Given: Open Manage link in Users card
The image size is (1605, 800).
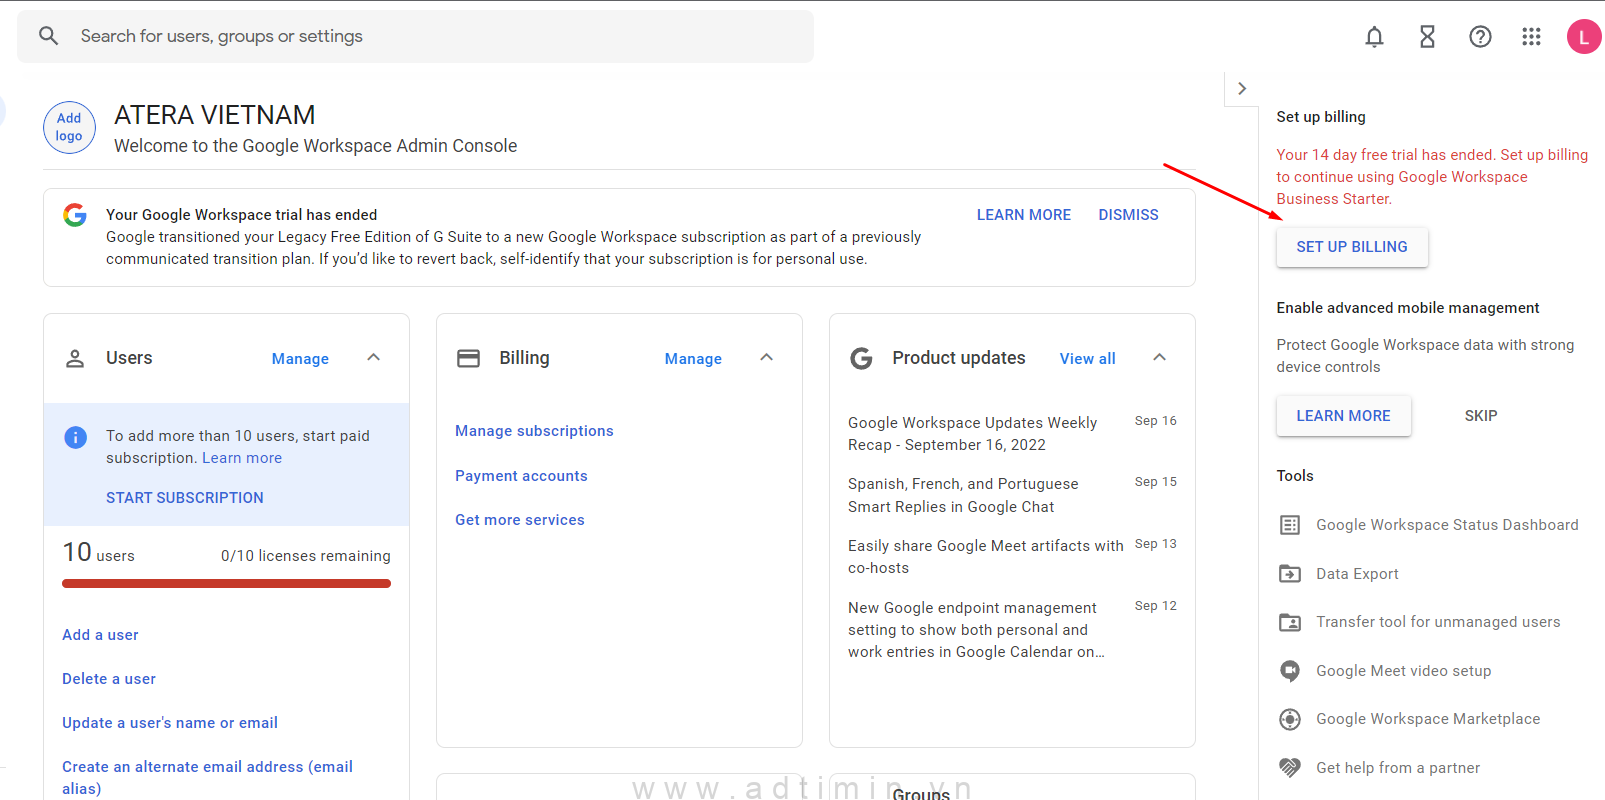Looking at the screenshot, I should pyautogui.click(x=300, y=359).
